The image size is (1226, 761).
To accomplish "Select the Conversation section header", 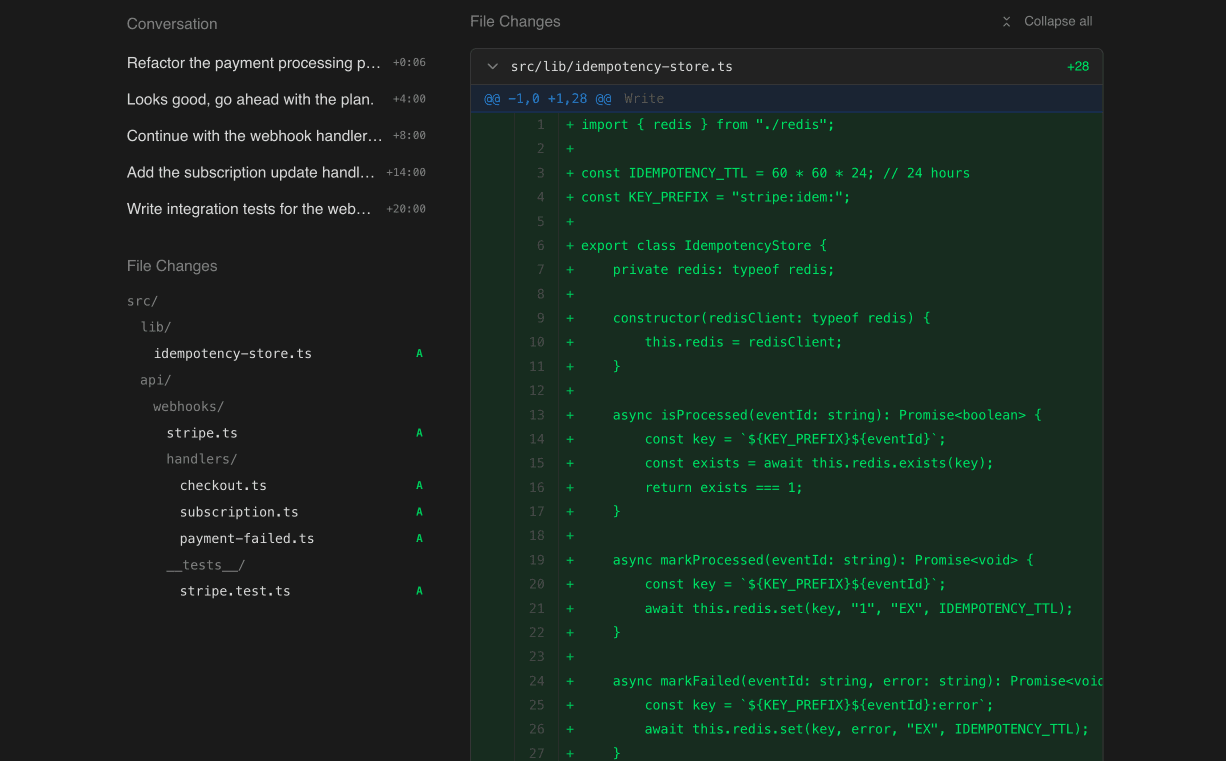I will pyautogui.click(x=171, y=23).
